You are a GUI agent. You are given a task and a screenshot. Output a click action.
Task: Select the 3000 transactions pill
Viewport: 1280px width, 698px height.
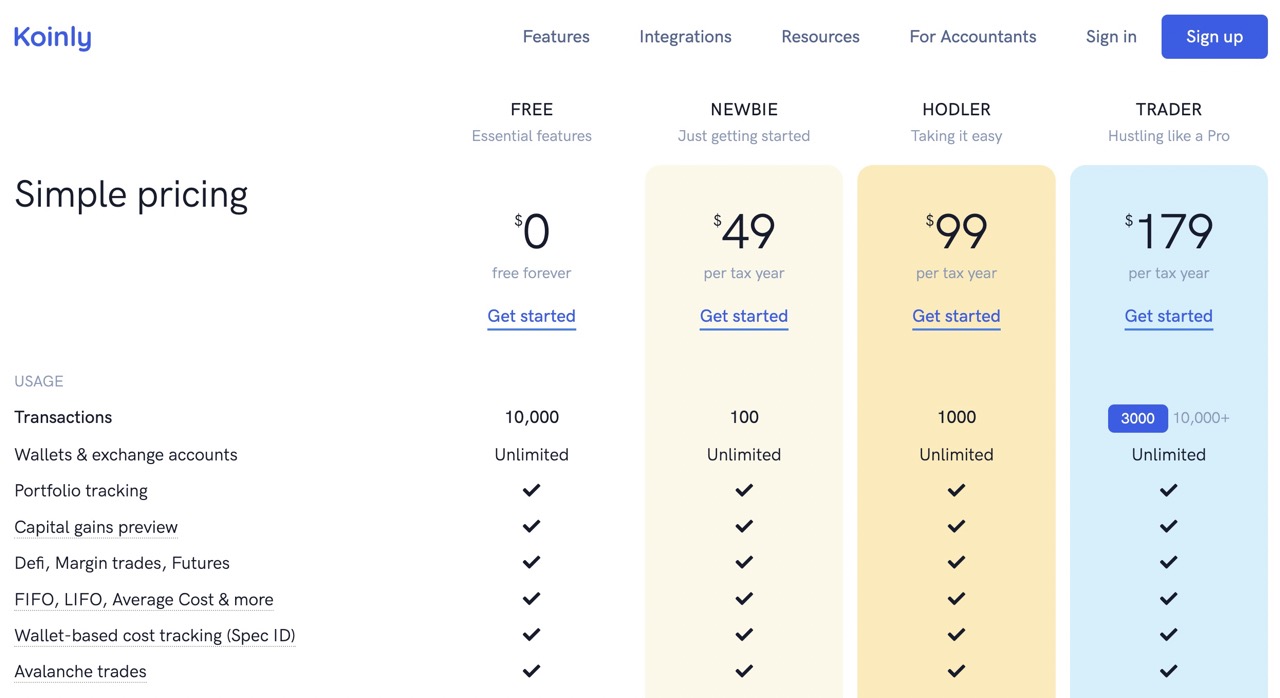click(1137, 418)
